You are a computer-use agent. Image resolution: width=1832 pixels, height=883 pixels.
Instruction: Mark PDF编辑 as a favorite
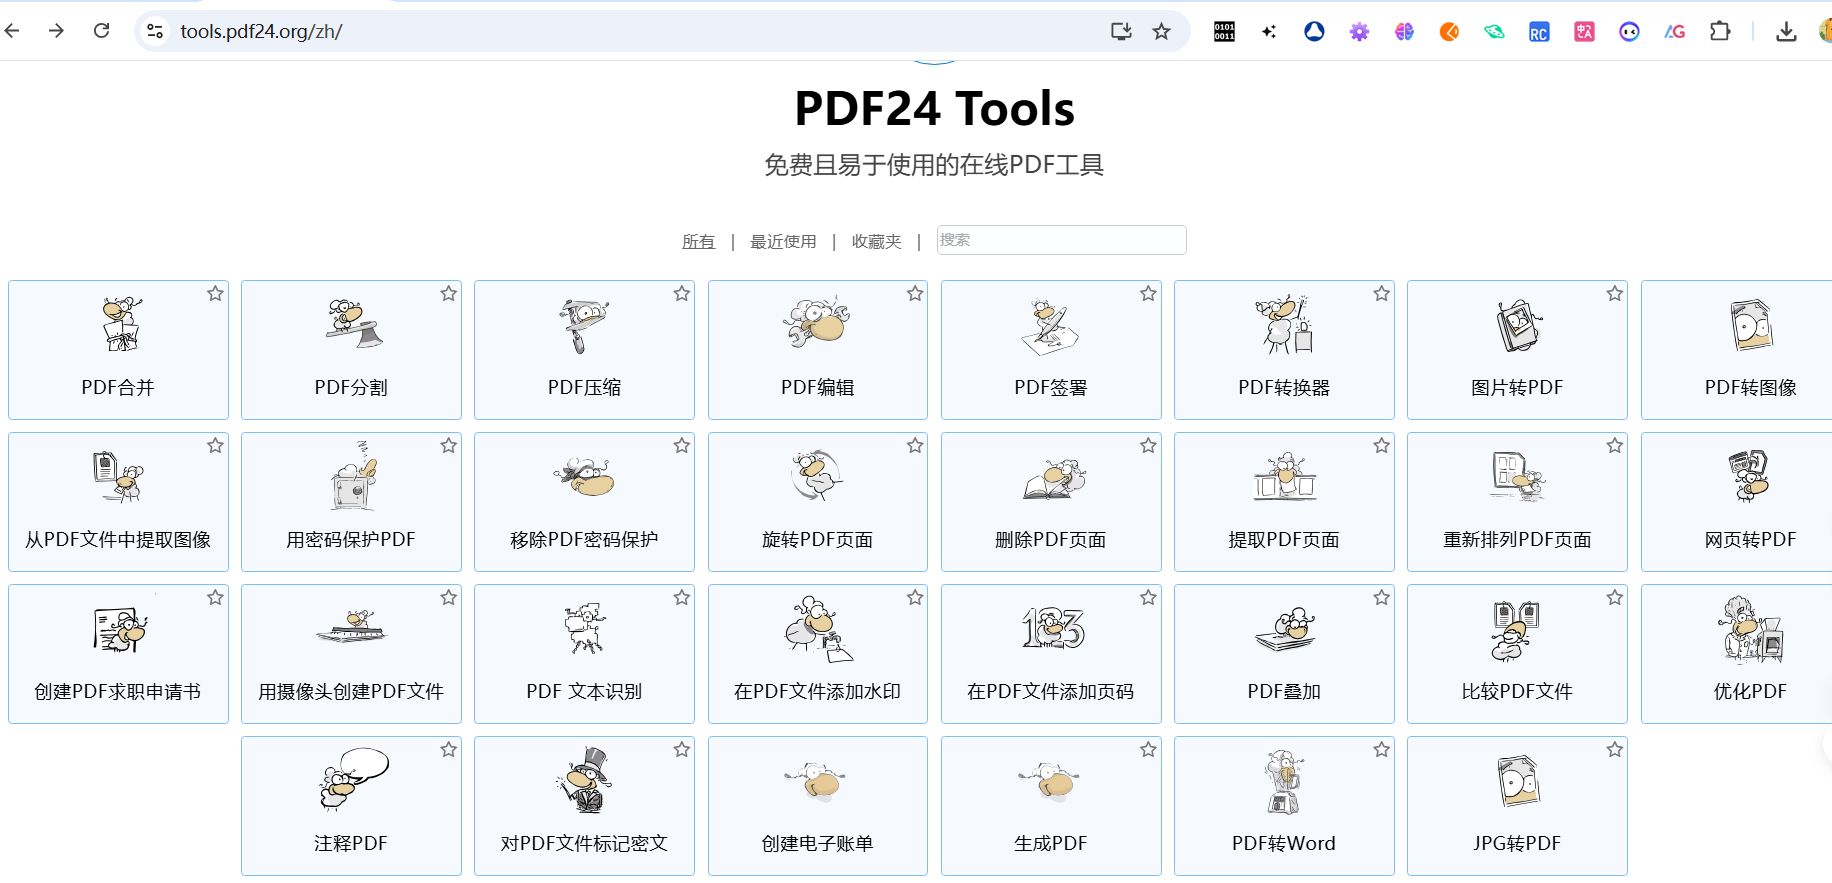(915, 294)
